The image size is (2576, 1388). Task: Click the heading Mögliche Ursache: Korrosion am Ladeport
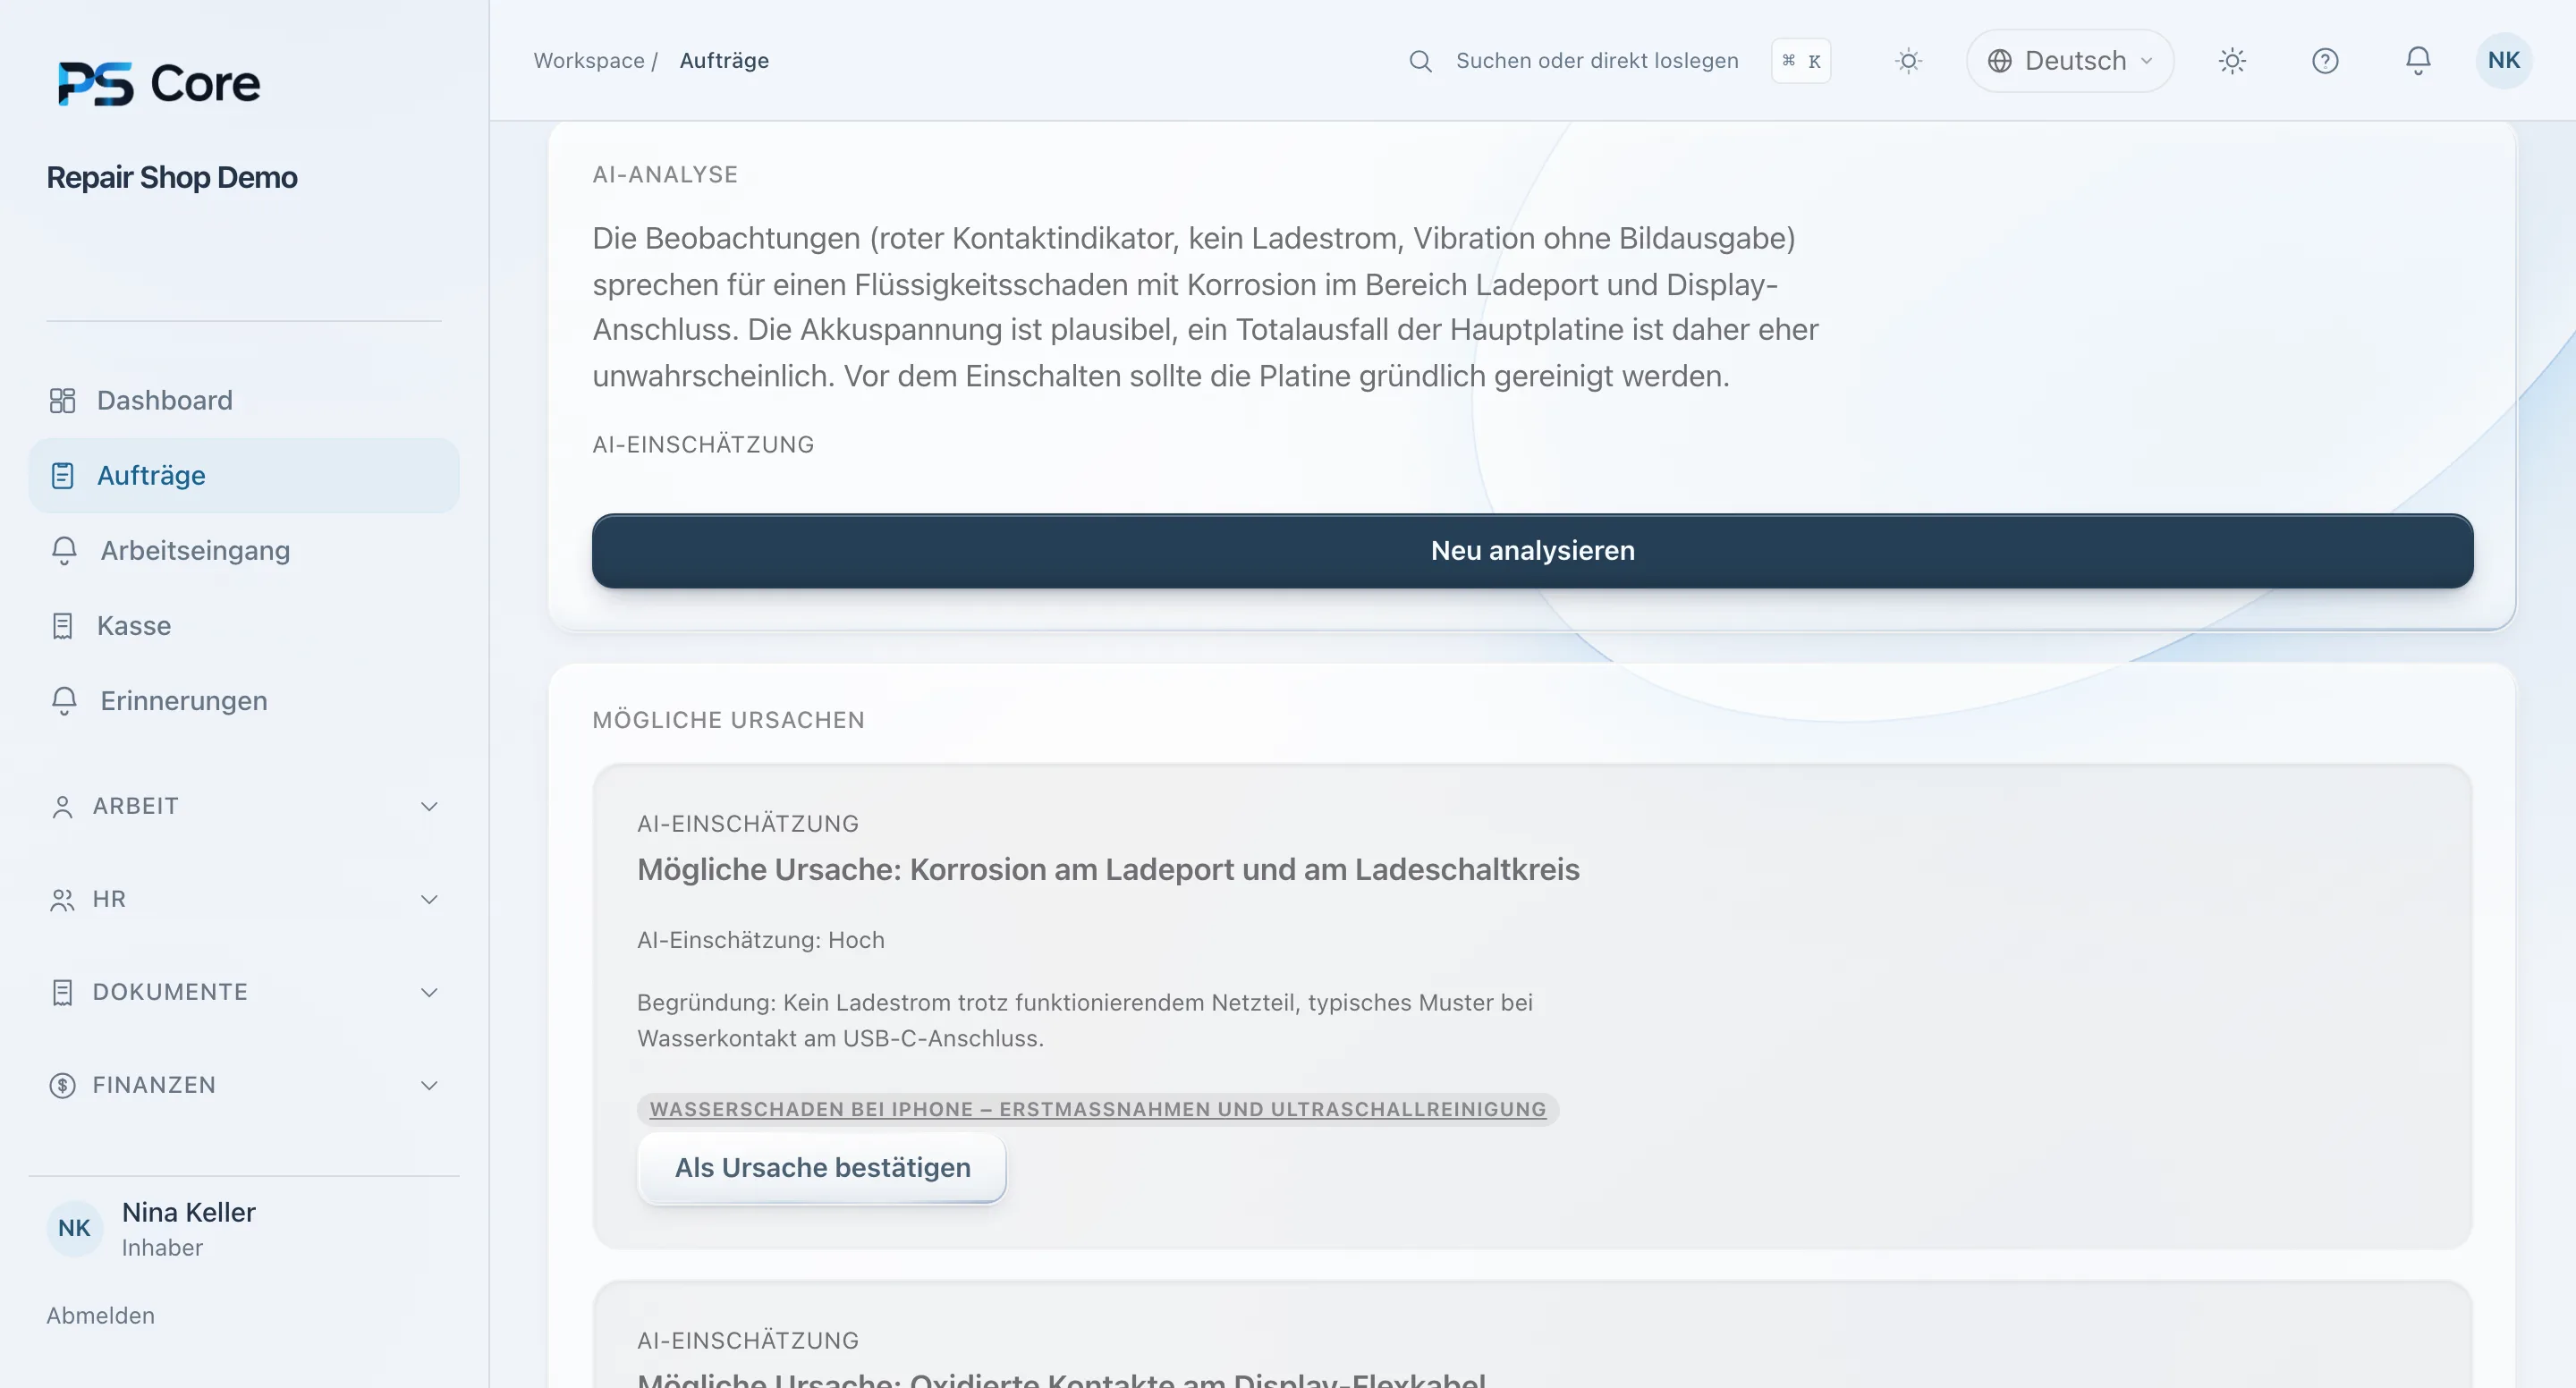tap(1108, 870)
